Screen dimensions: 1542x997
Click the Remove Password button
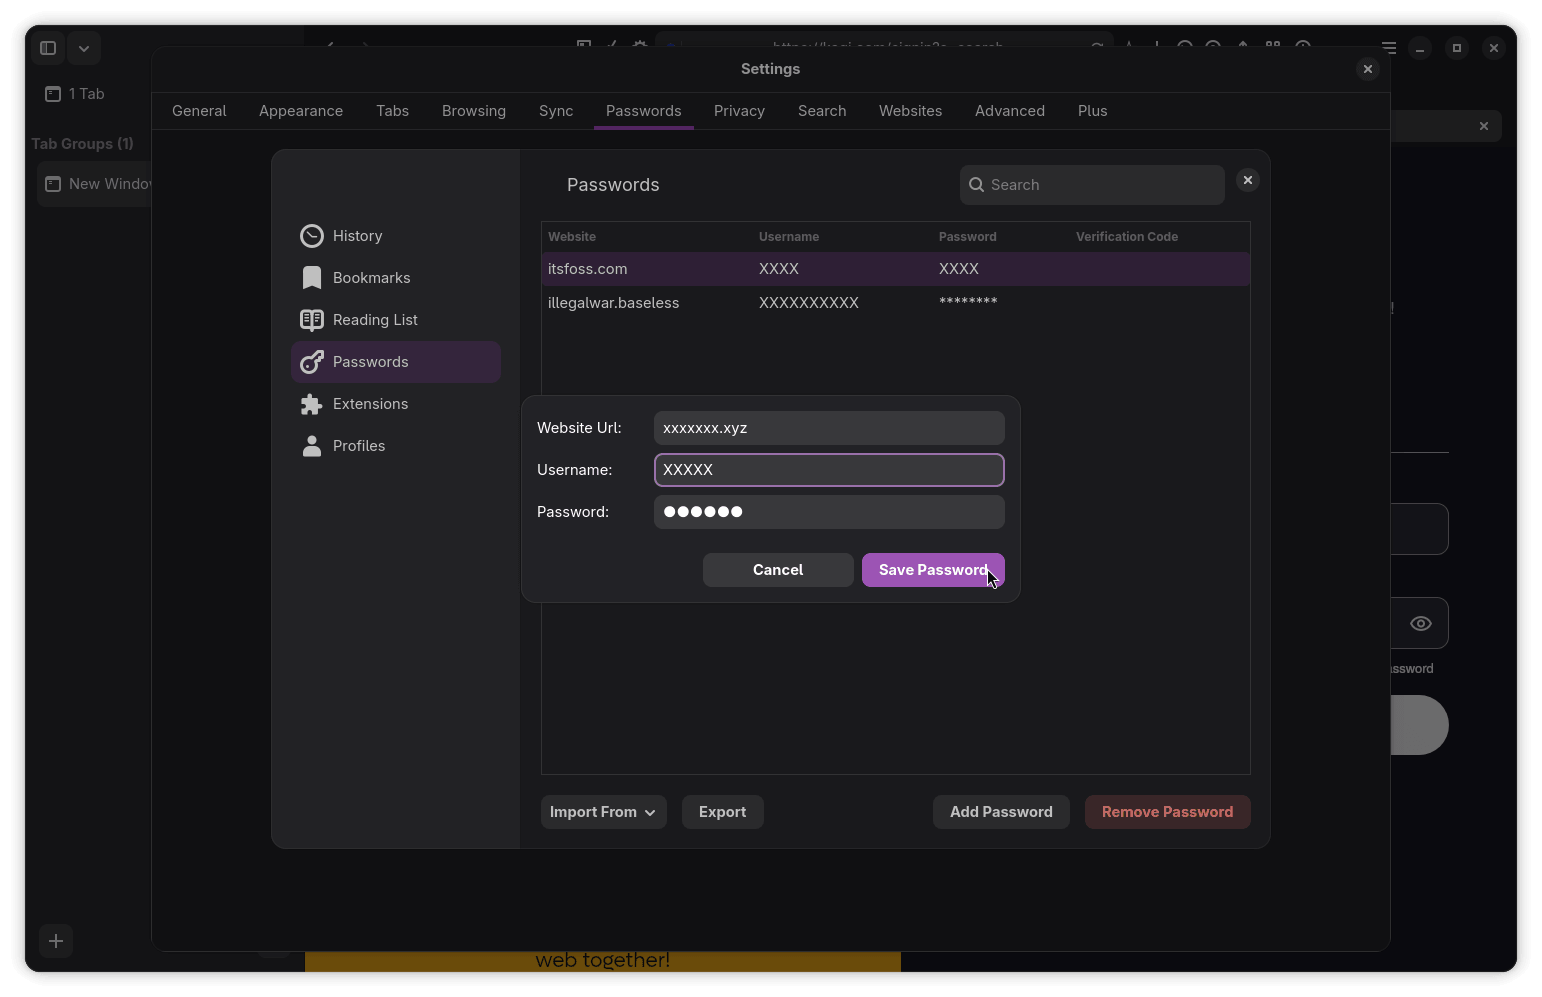coord(1167,812)
